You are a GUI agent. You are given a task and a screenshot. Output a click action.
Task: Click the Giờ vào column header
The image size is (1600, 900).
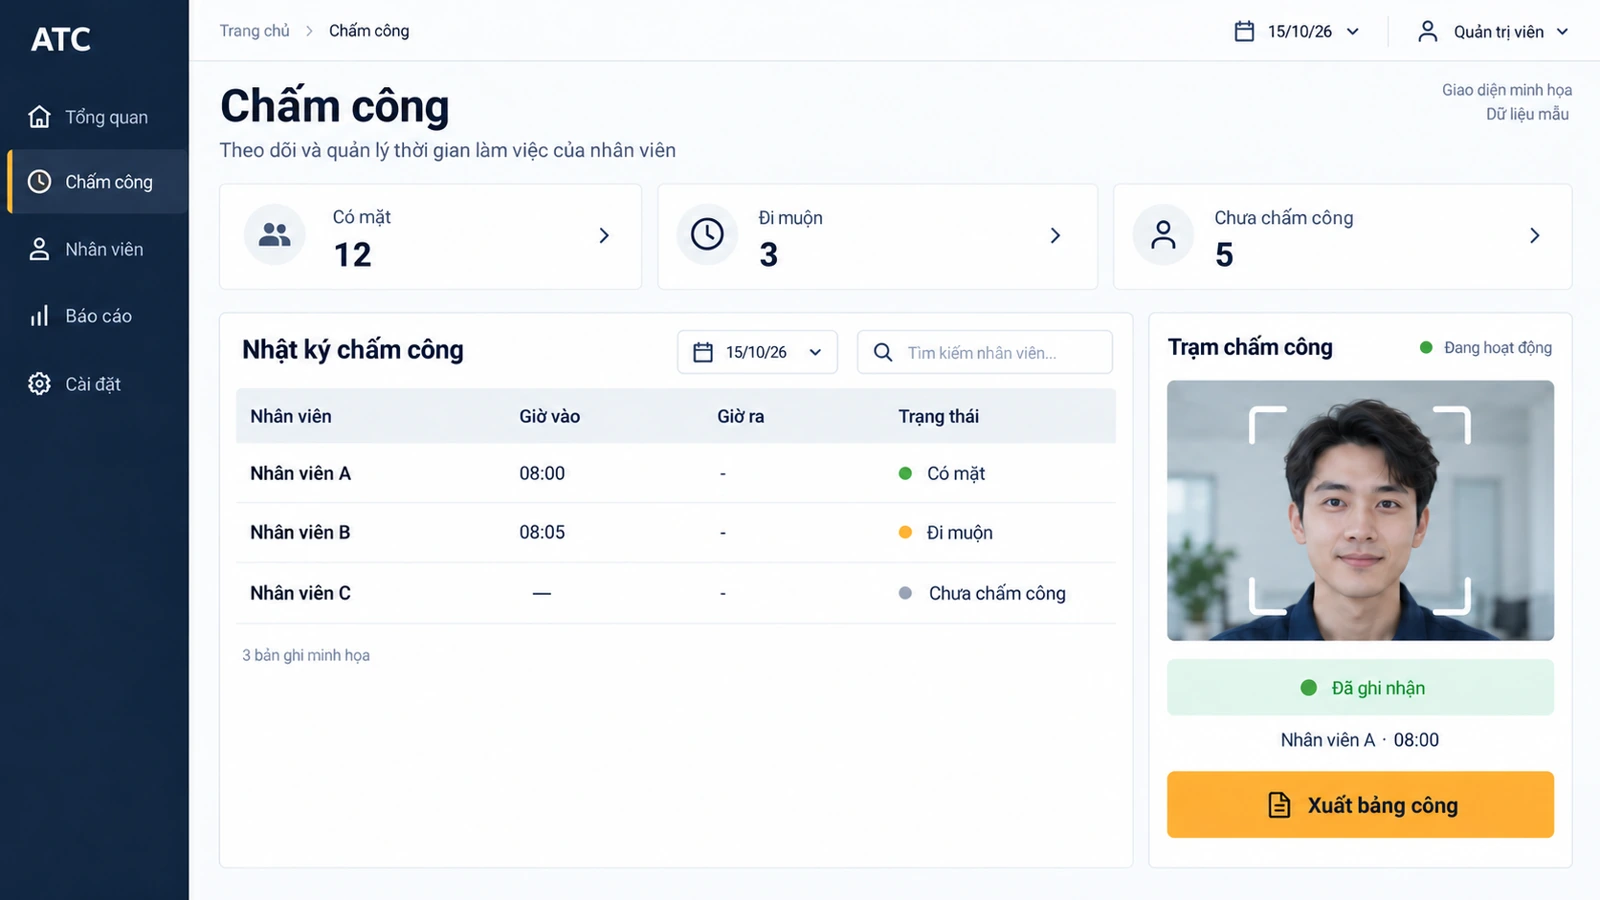pos(549,416)
